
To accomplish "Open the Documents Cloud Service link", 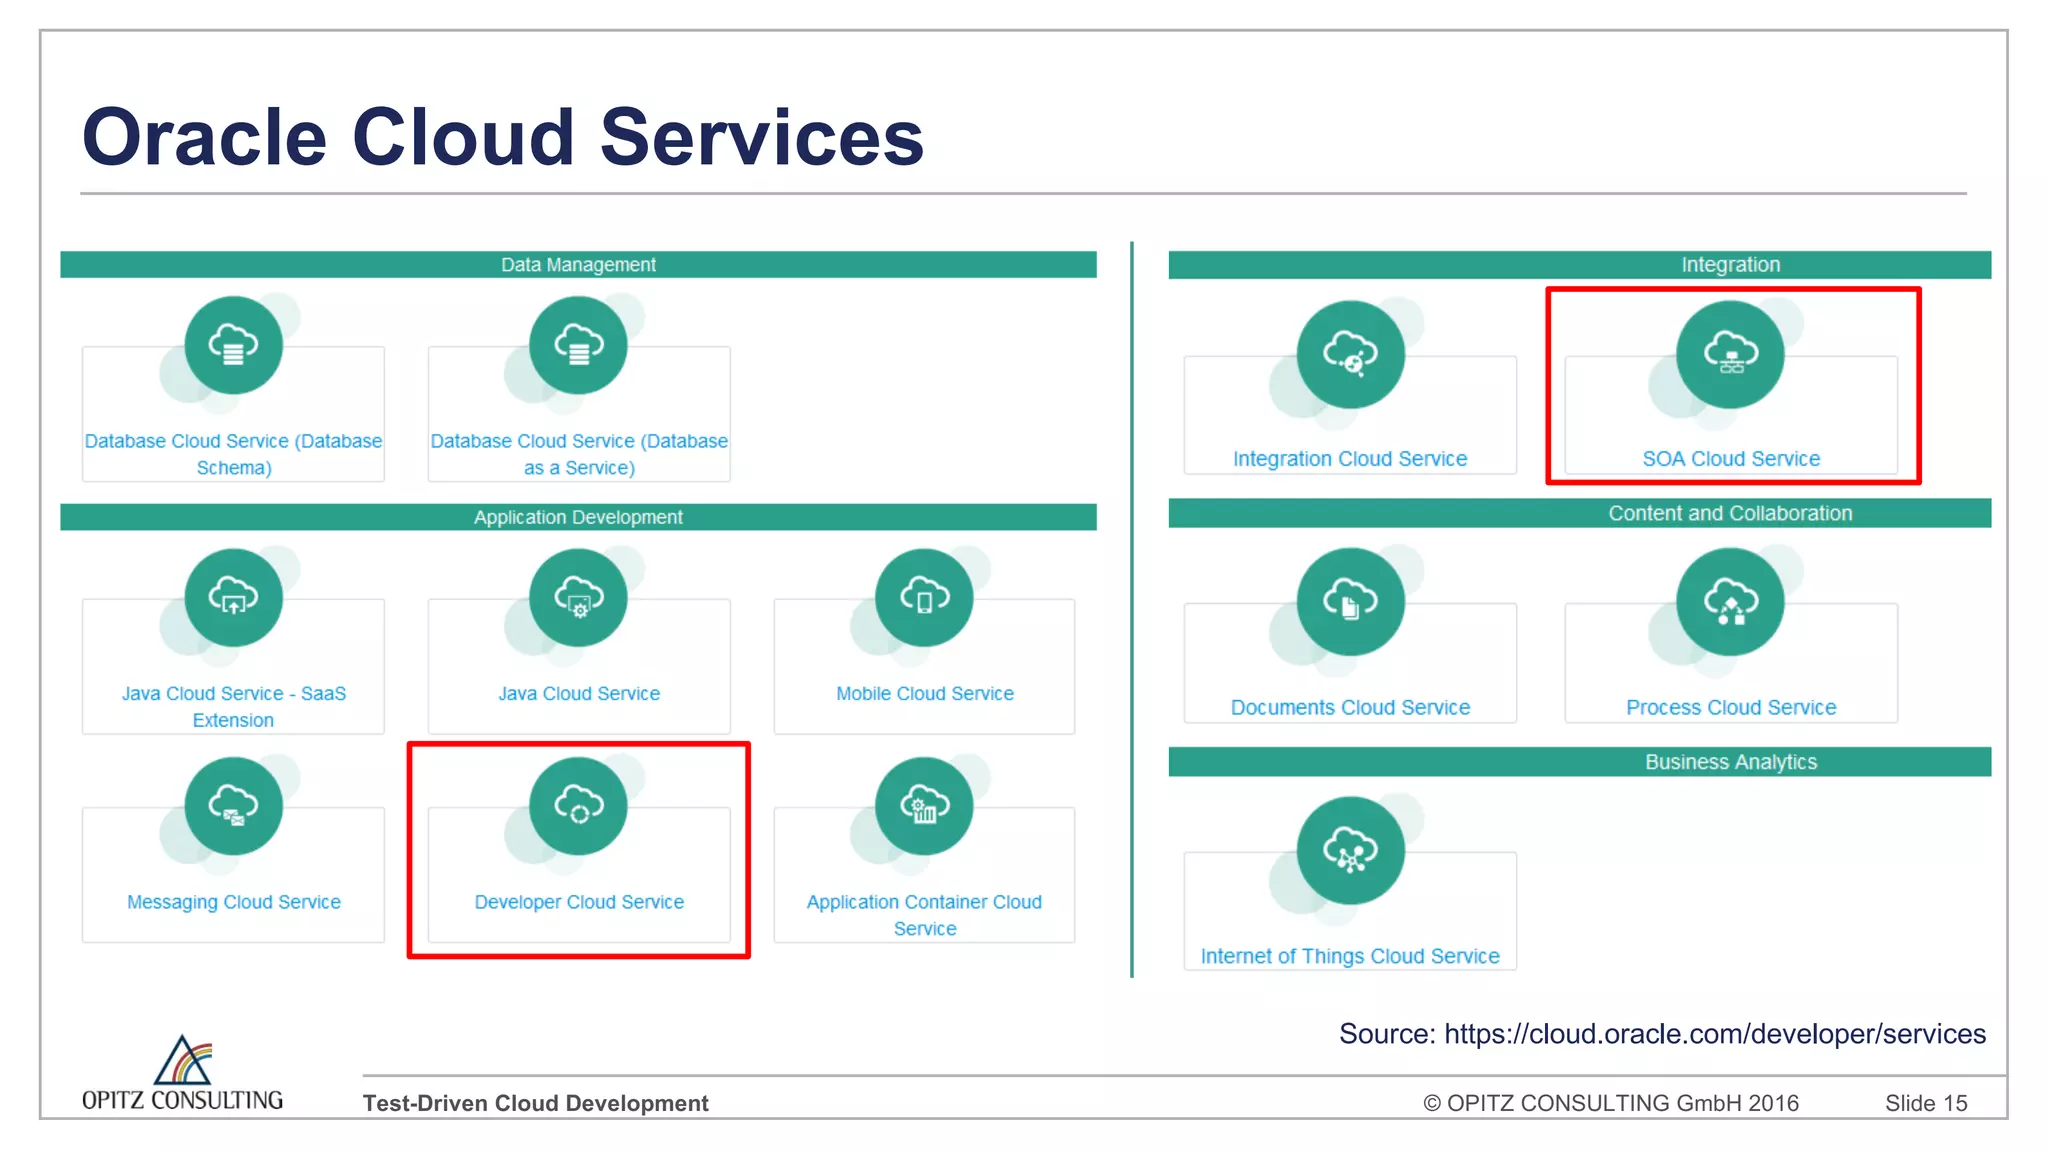I will coord(1350,708).
